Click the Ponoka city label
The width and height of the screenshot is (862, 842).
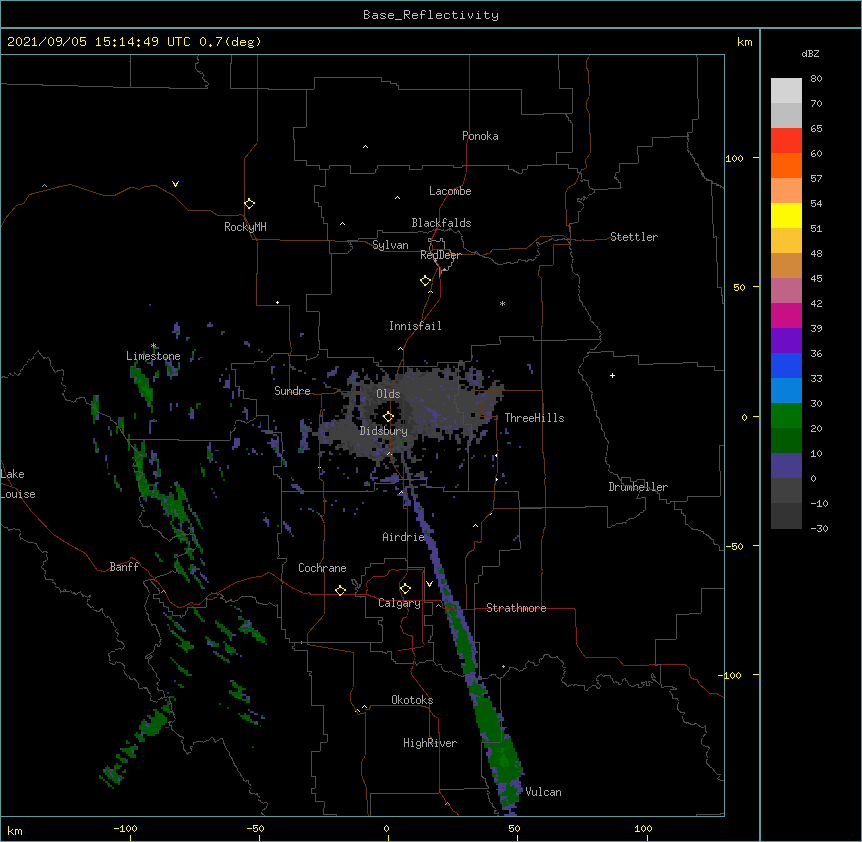[x=480, y=136]
